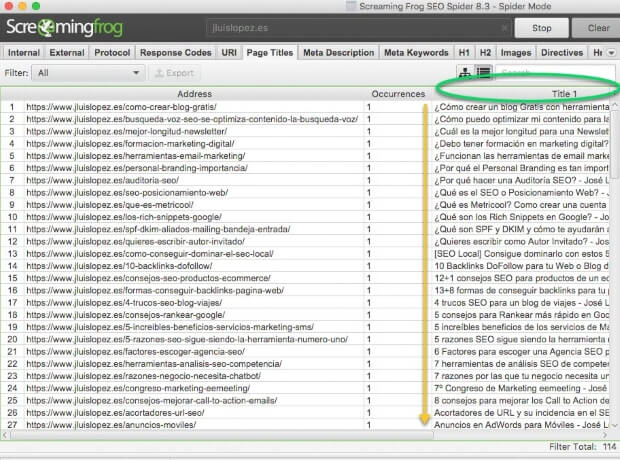Click the Clear button
620x460 pixels.
pyautogui.click(x=596, y=28)
